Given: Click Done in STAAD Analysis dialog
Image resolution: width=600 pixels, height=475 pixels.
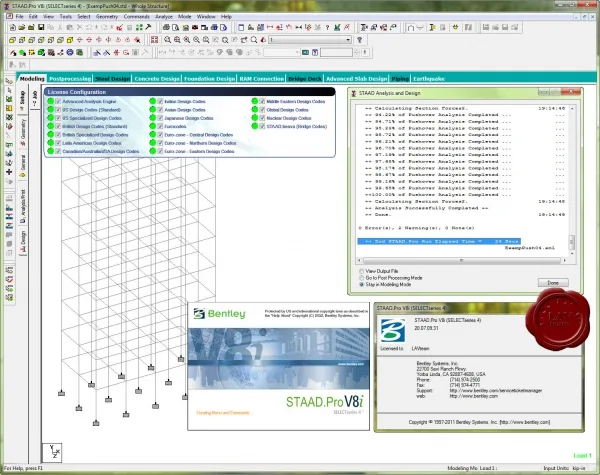Looking at the screenshot, I should [553, 282].
